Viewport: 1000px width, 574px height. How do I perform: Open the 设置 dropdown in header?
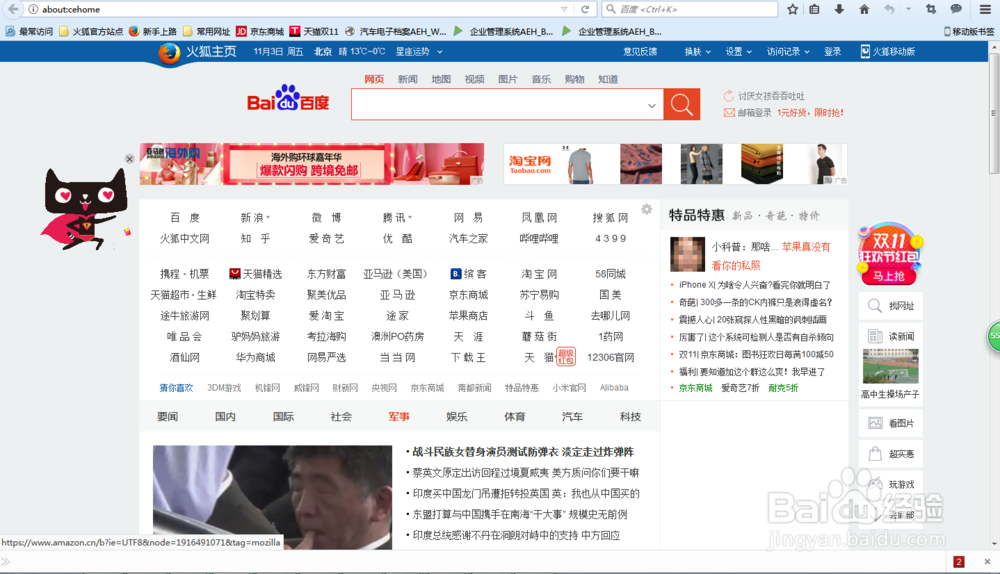(x=739, y=52)
